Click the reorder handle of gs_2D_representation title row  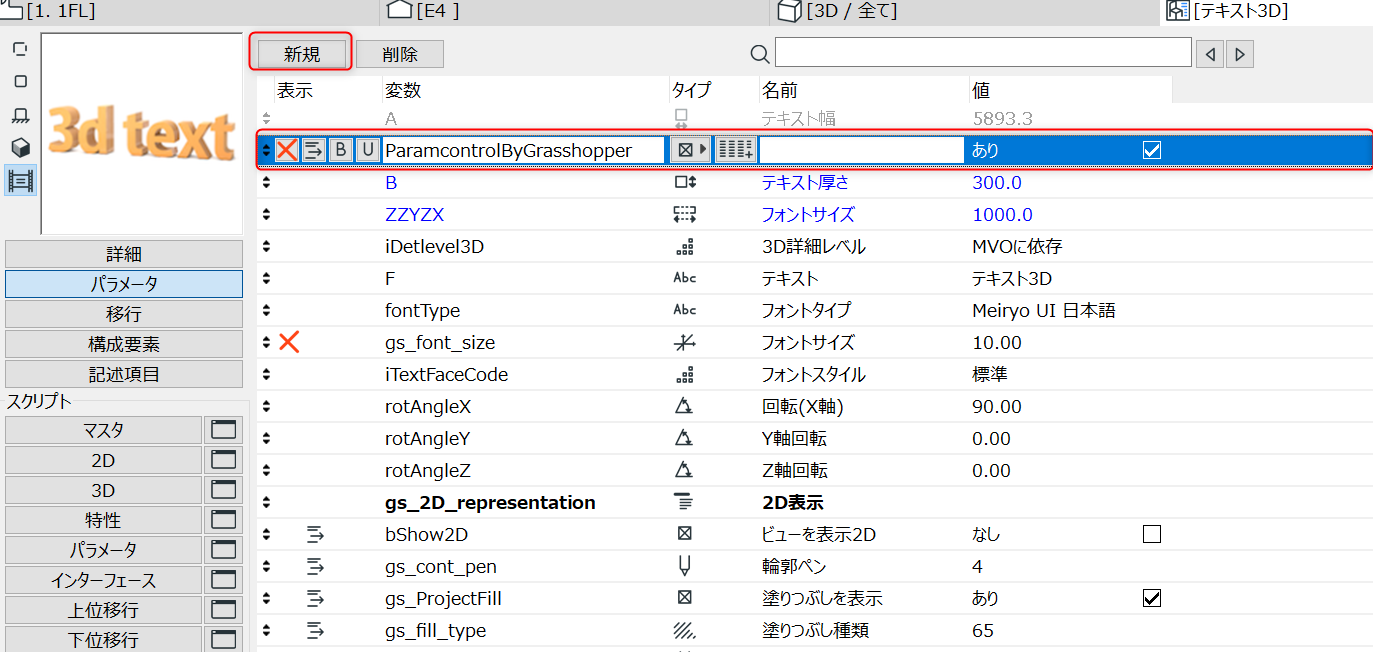point(266,502)
